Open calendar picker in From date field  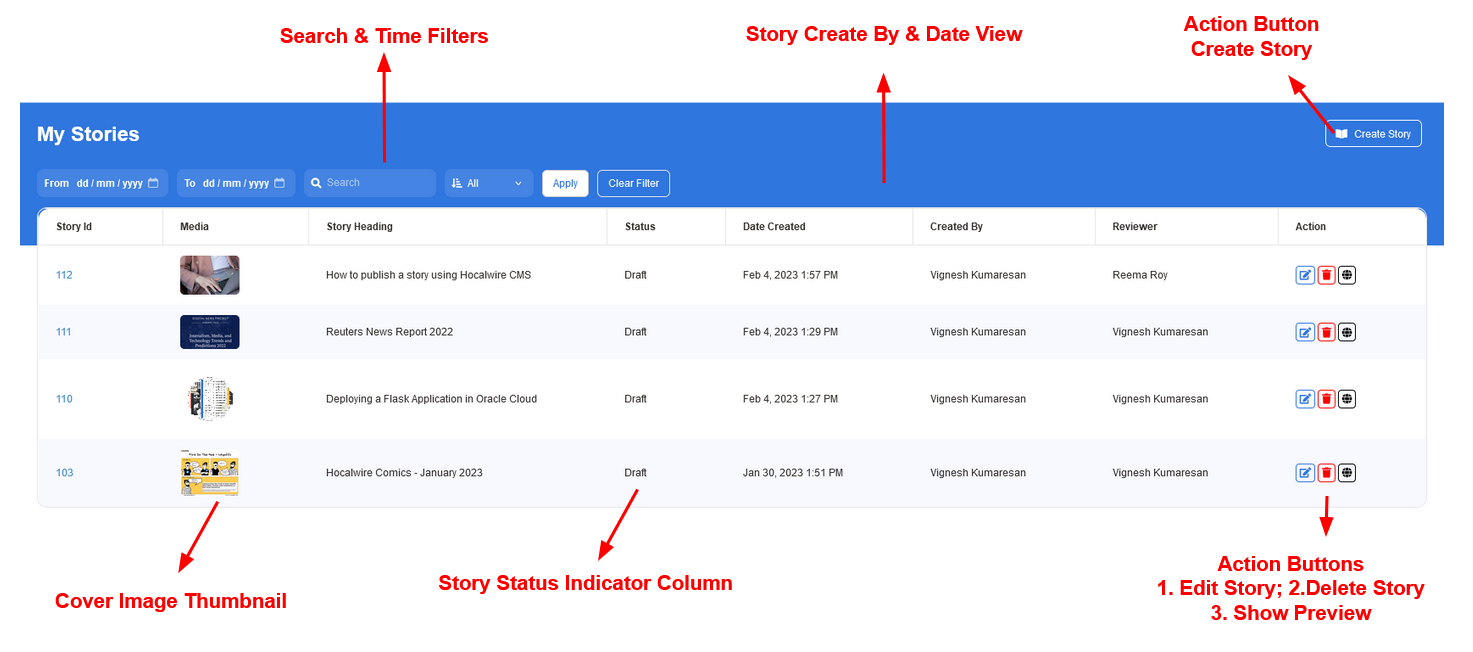coord(153,183)
